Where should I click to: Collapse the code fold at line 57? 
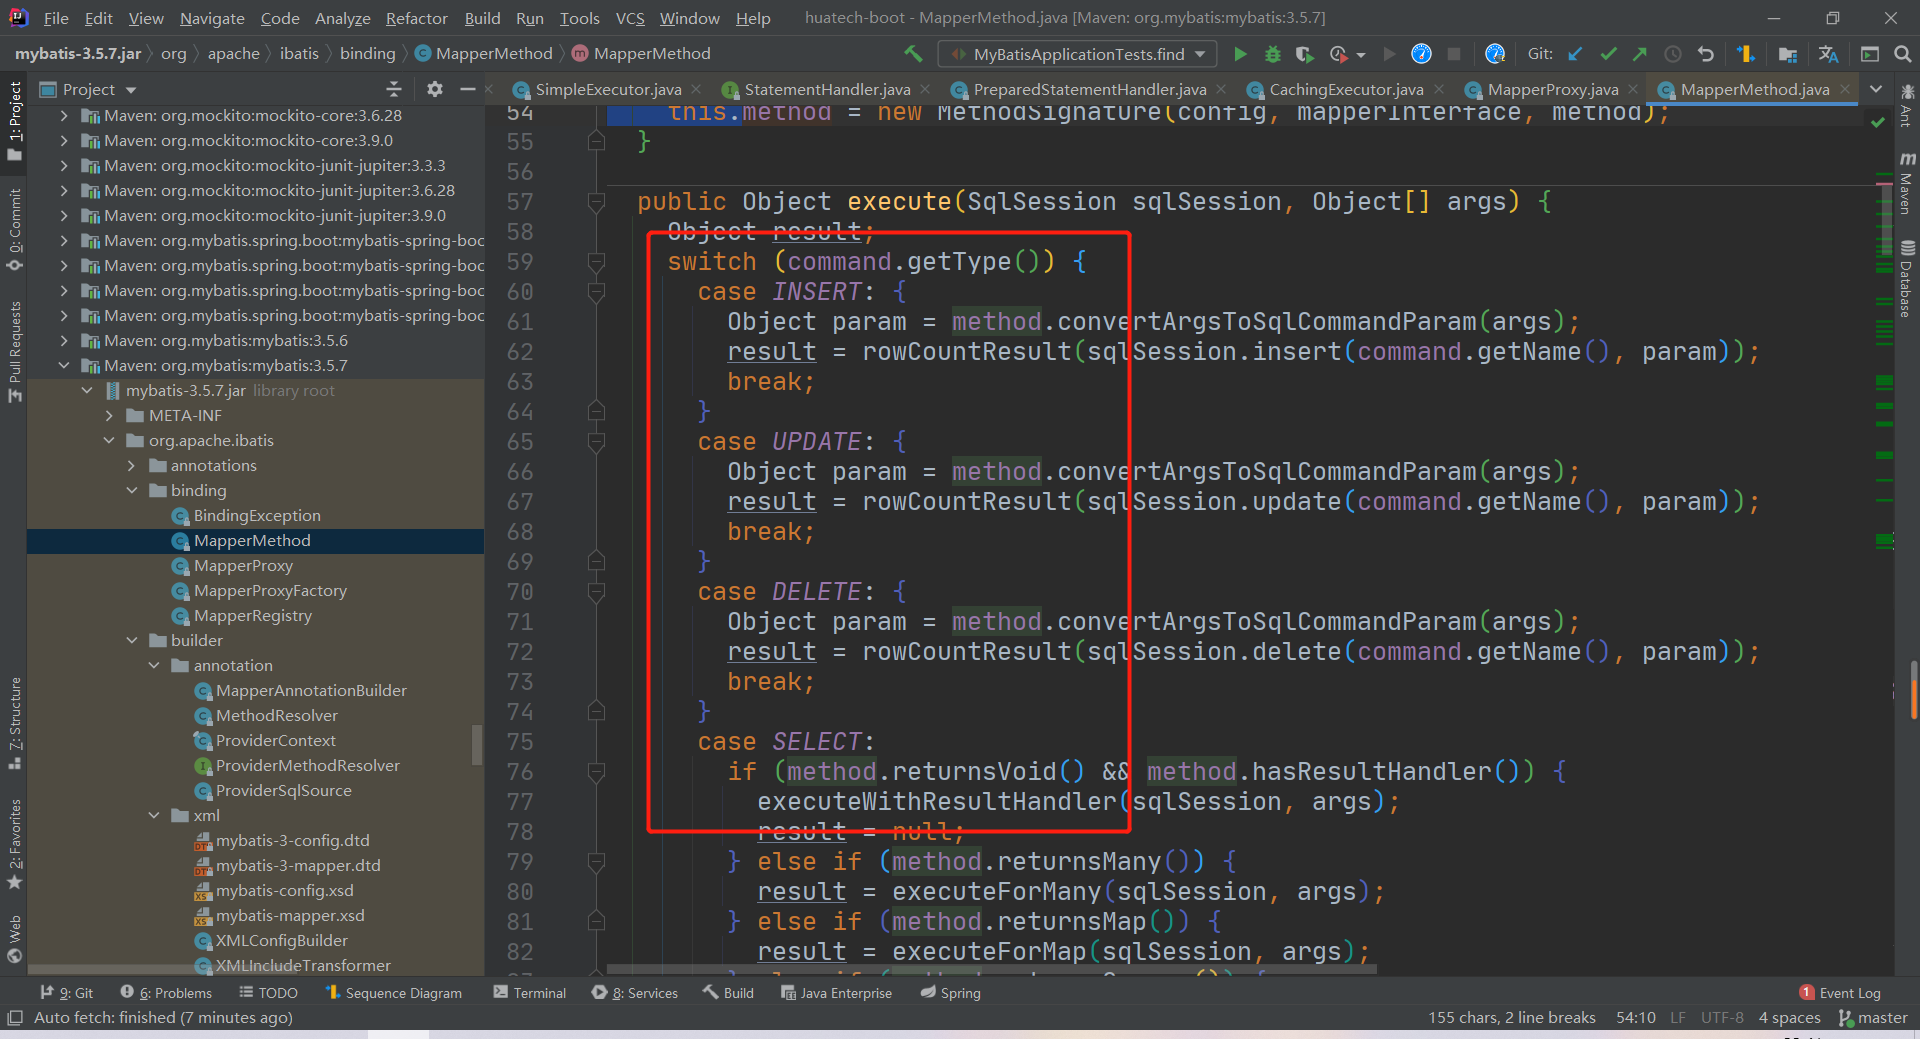(597, 202)
